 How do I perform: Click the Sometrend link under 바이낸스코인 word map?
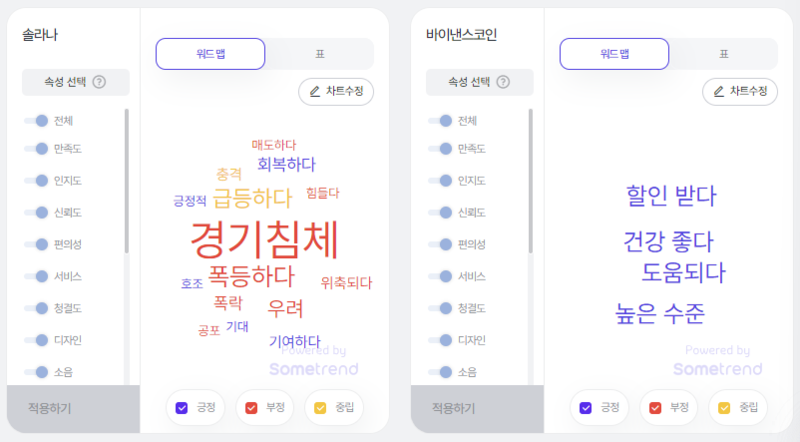[x=717, y=369]
